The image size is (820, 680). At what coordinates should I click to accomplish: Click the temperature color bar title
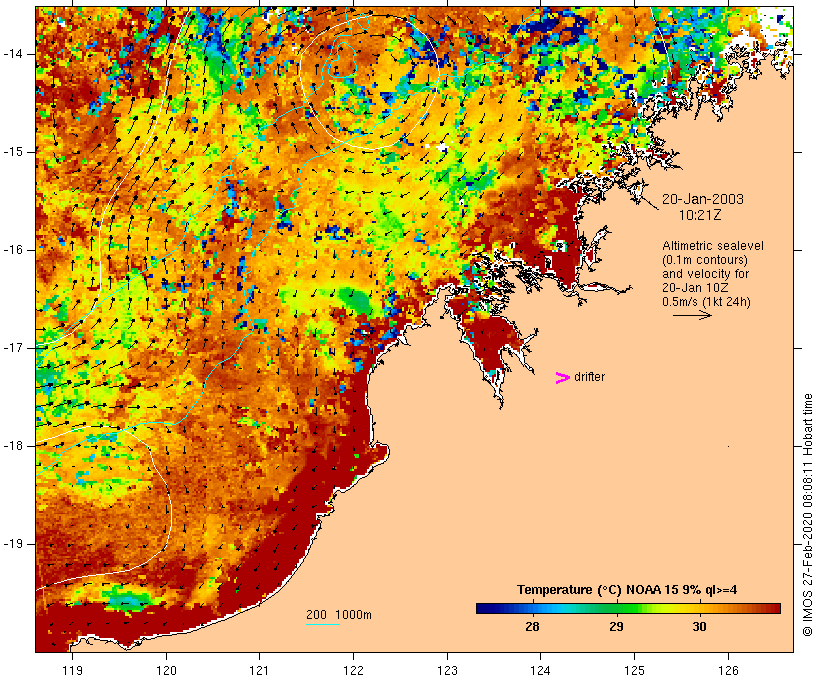point(627,590)
